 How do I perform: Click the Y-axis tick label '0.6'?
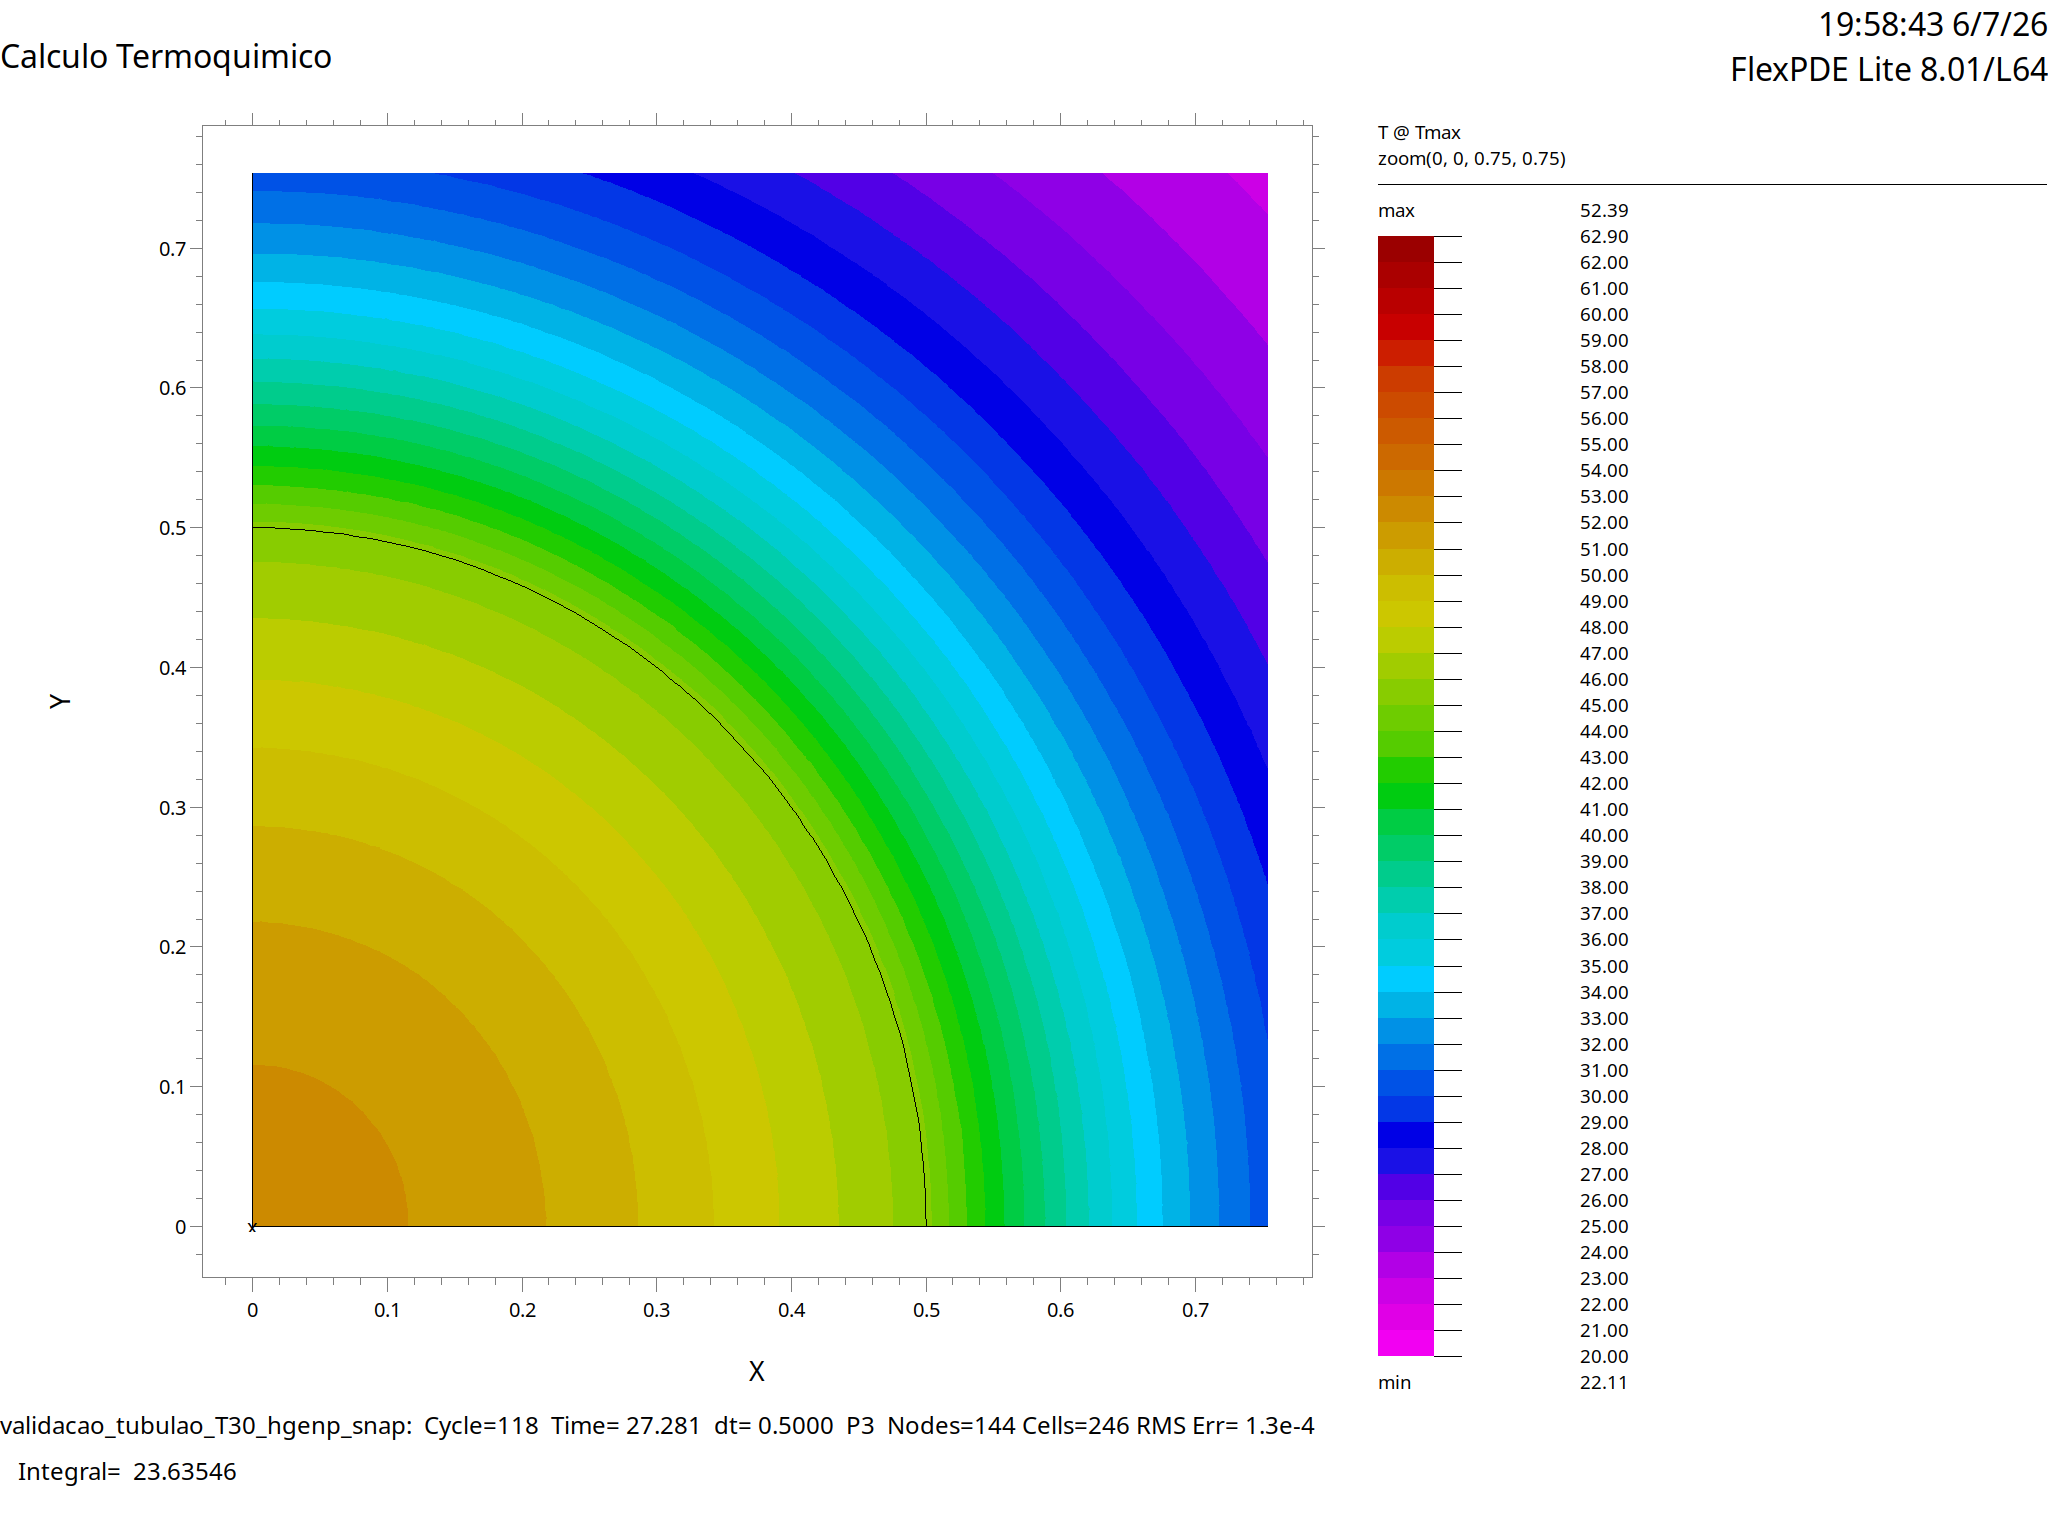click(x=173, y=388)
